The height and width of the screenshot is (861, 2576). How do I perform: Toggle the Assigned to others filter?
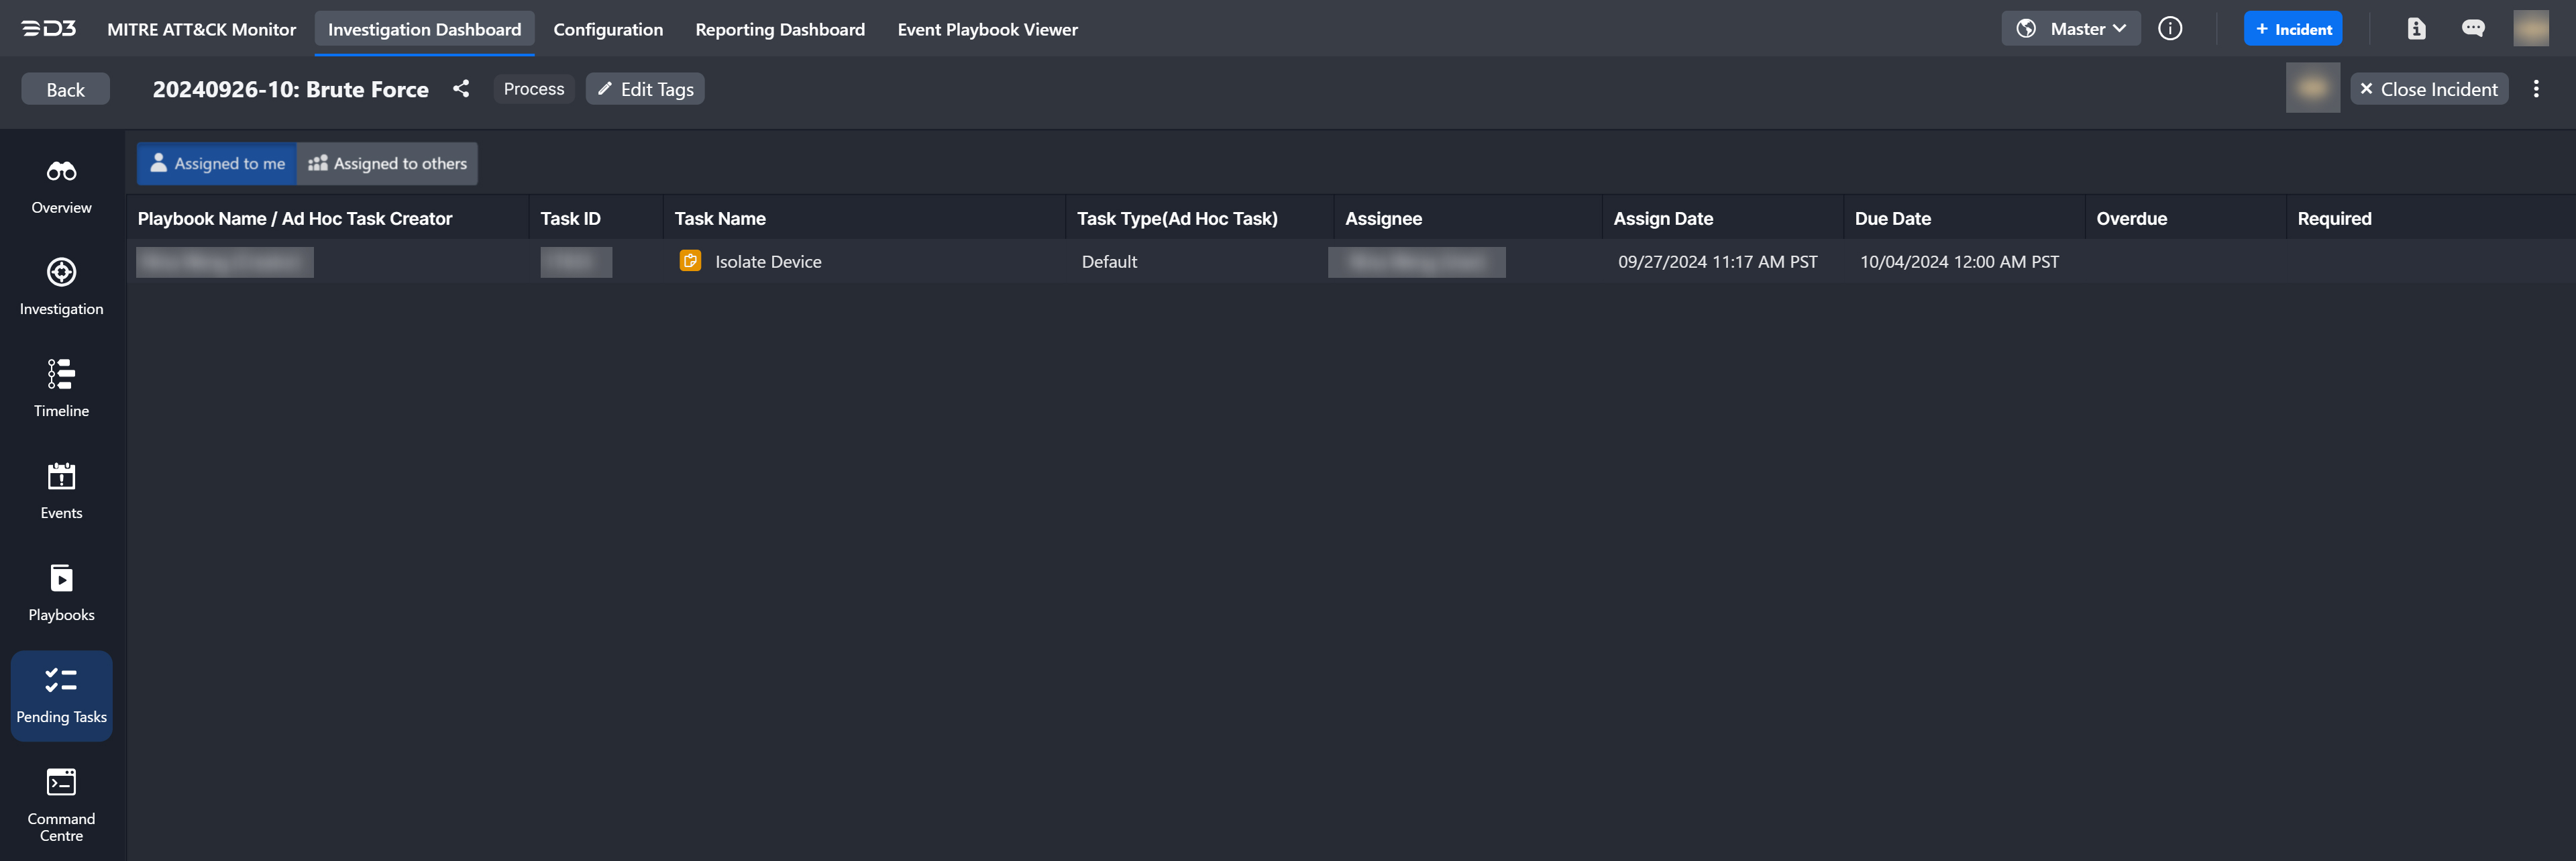pyautogui.click(x=387, y=164)
